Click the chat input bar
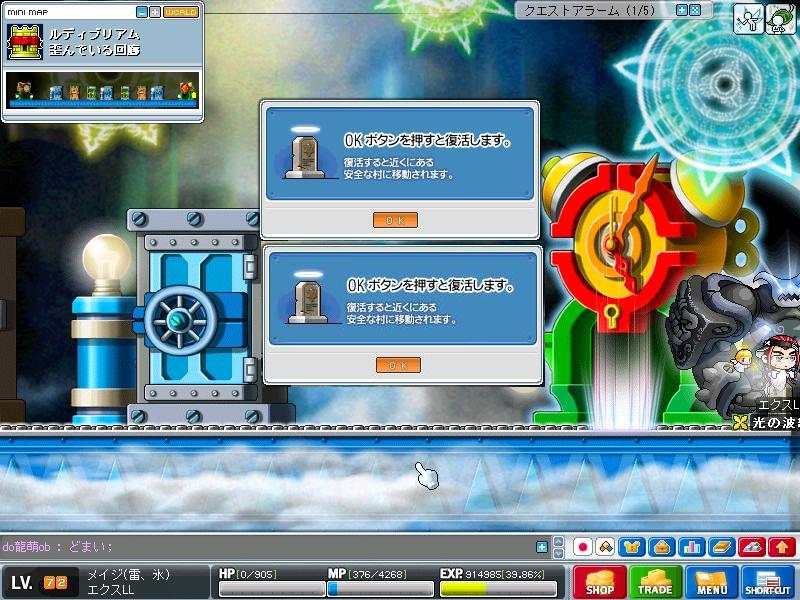 (268, 547)
